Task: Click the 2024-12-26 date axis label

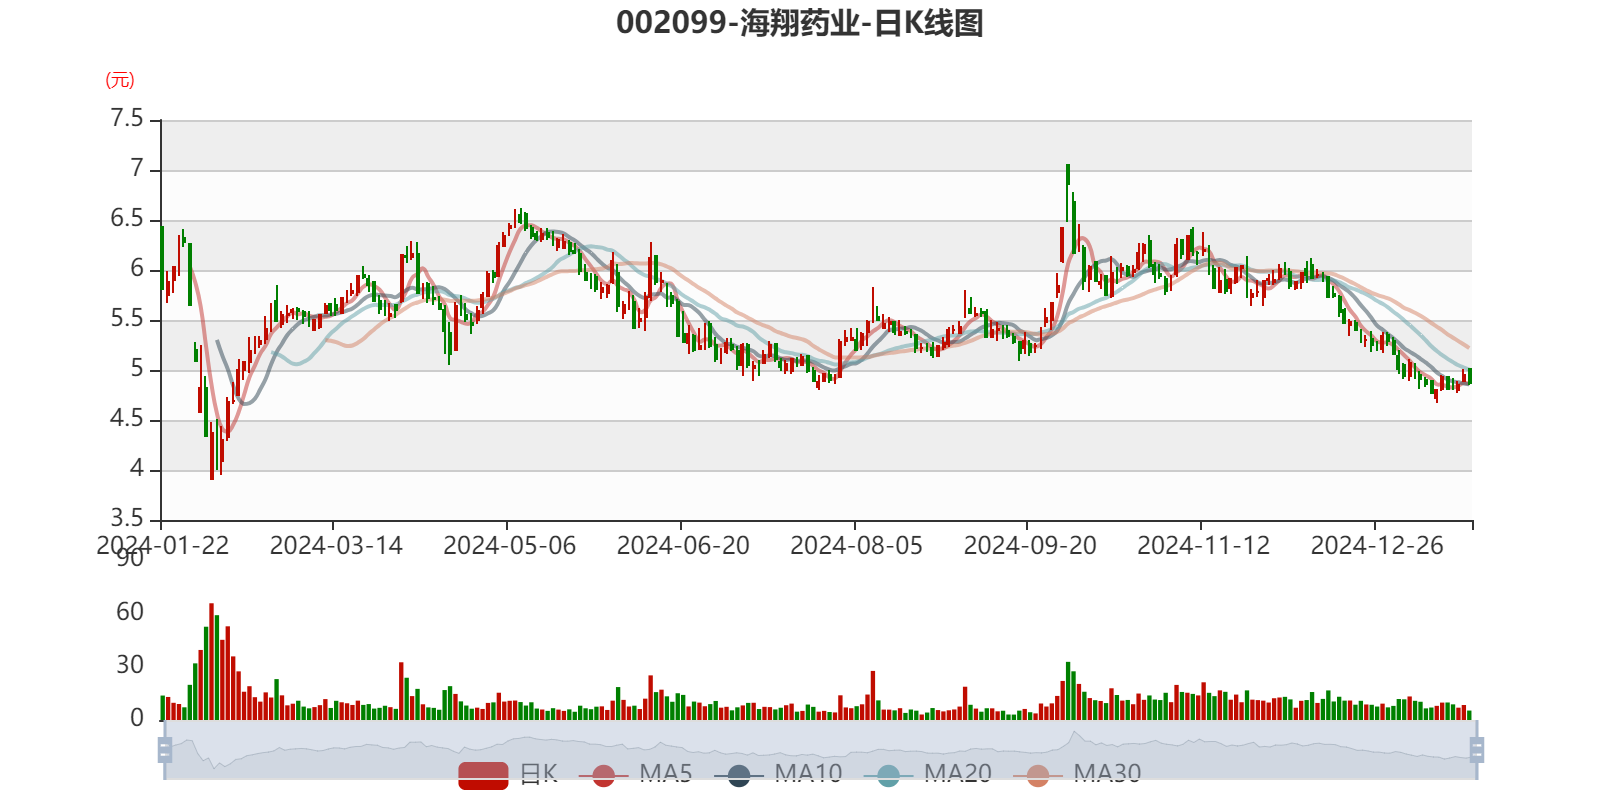Action: tap(1377, 546)
